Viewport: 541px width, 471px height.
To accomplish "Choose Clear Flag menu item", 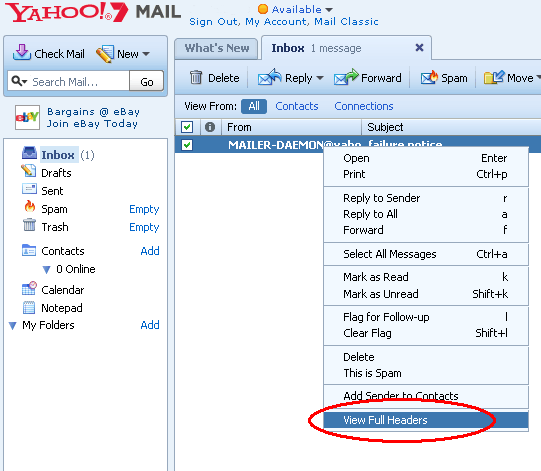I will 426,333.
